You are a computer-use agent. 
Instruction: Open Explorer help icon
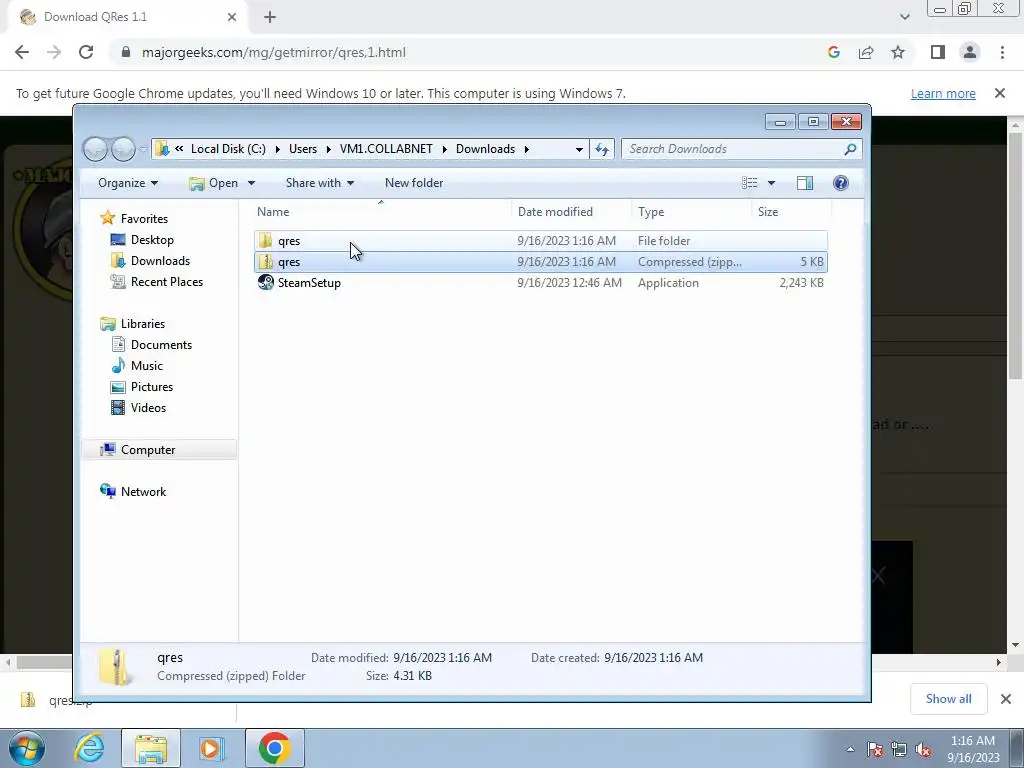coord(840,183)
